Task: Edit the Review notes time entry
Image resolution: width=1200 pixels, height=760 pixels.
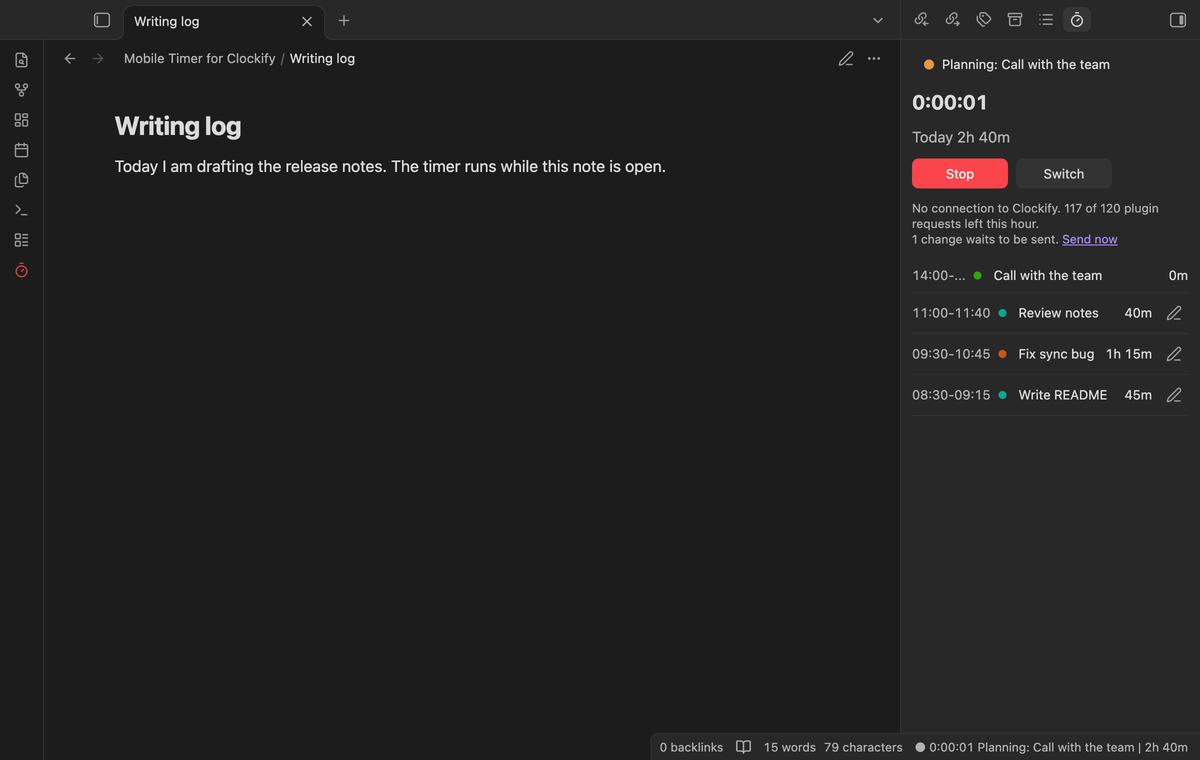Action: 1174,313
